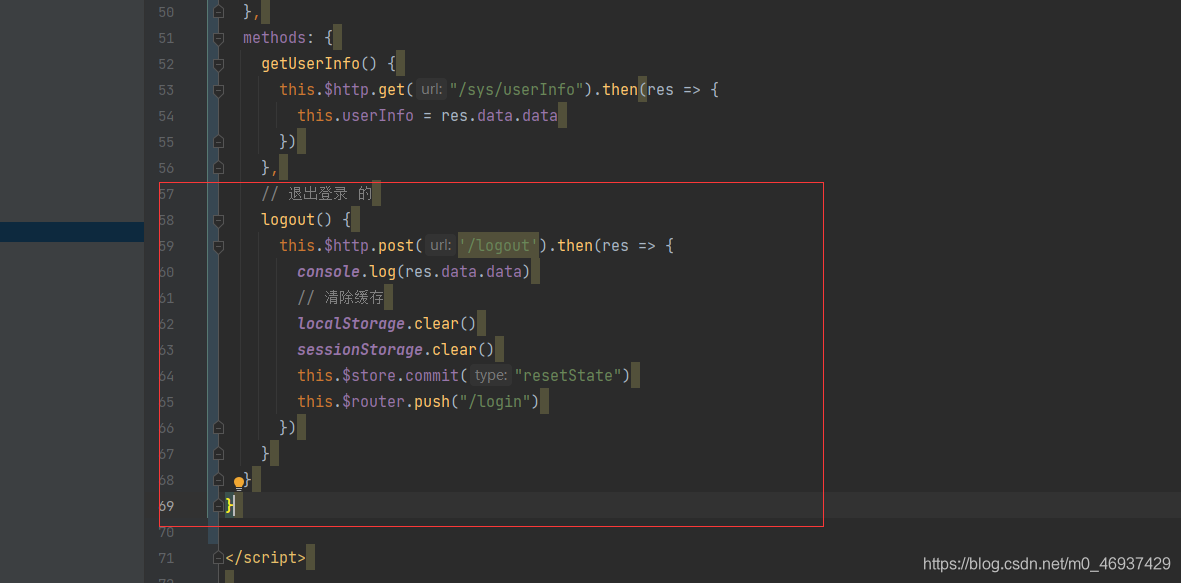Click line number 71 in gutter

[166, 557]
